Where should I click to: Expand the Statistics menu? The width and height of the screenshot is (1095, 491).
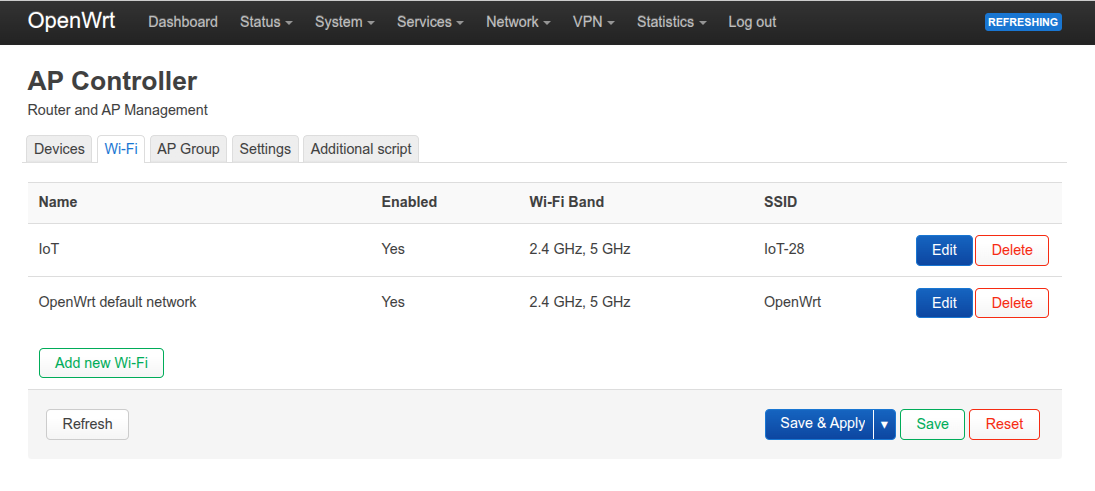[x=671, y=22]
